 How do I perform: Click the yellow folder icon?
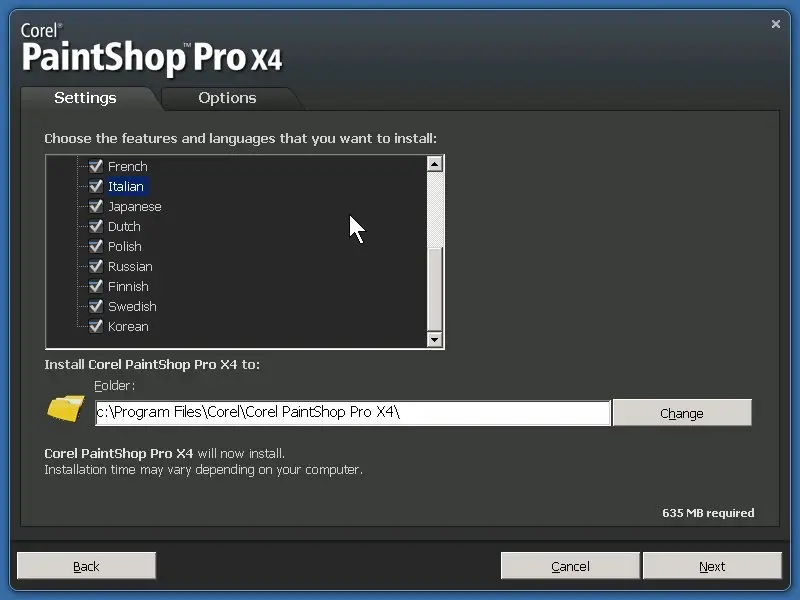point(66,408)
